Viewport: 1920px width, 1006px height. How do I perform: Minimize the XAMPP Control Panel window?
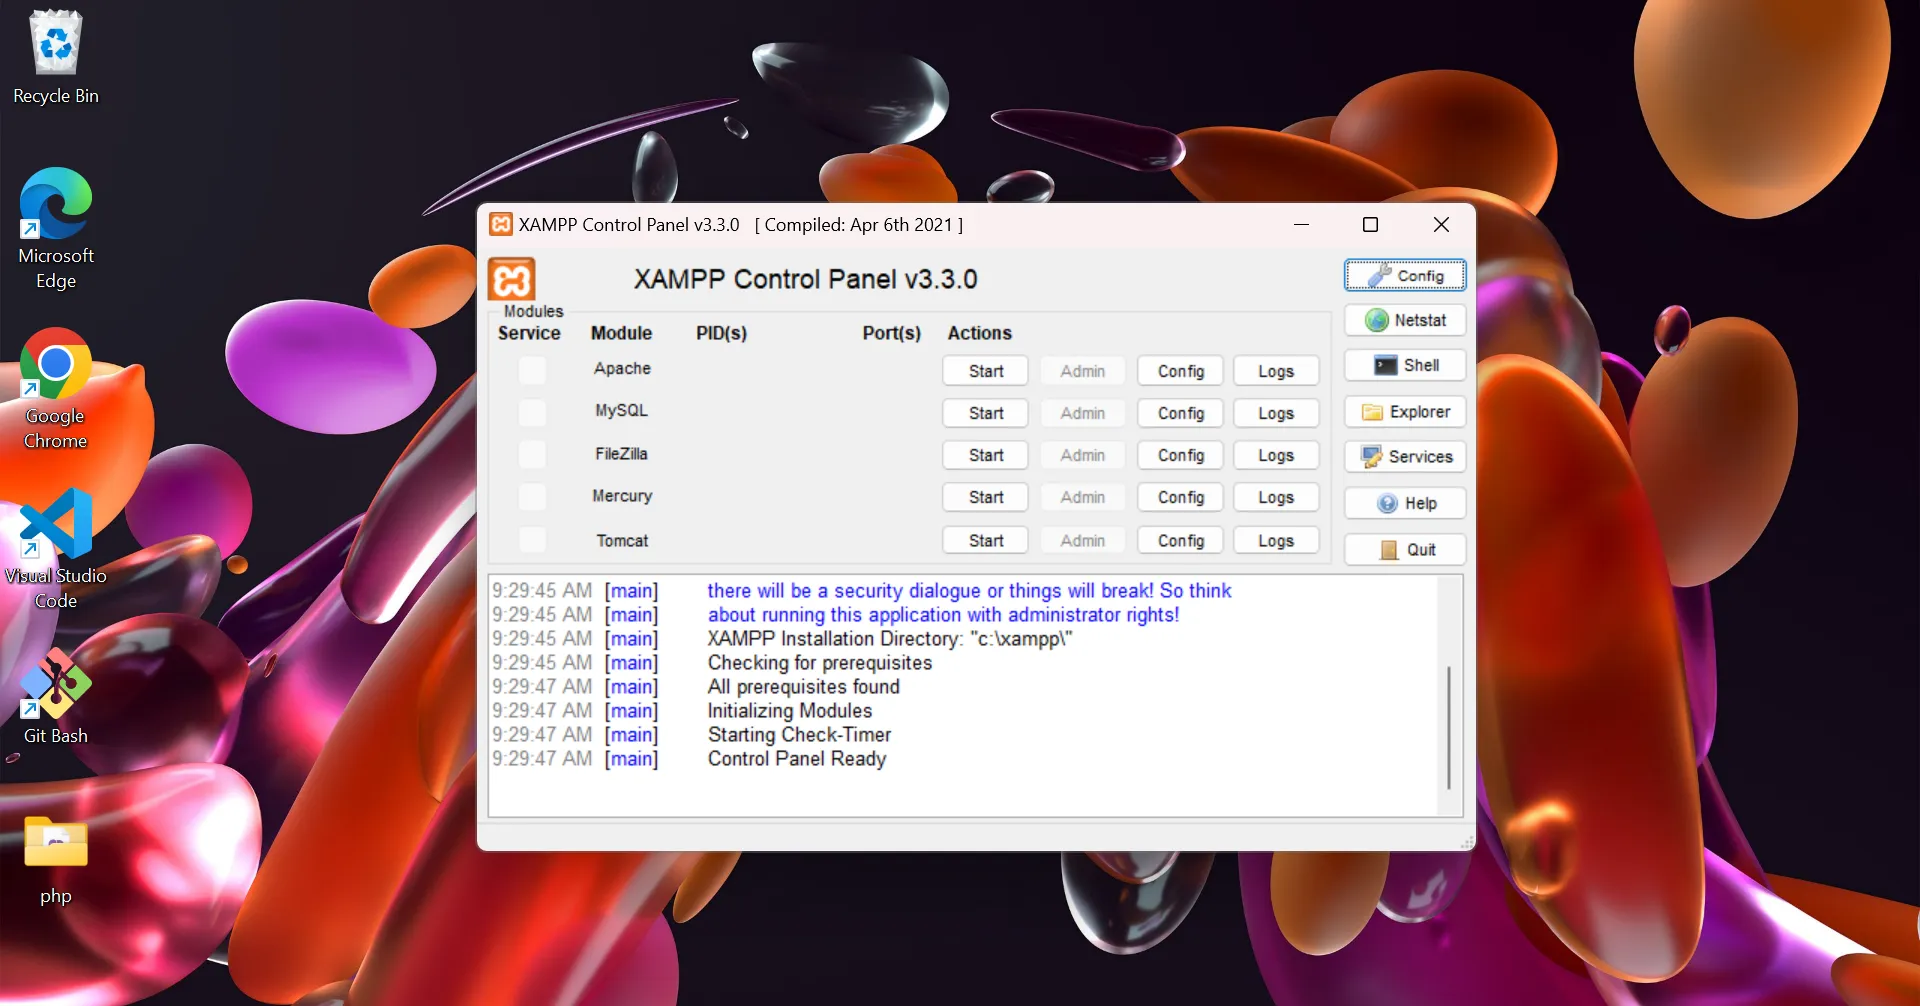[x=1301, y=225]
